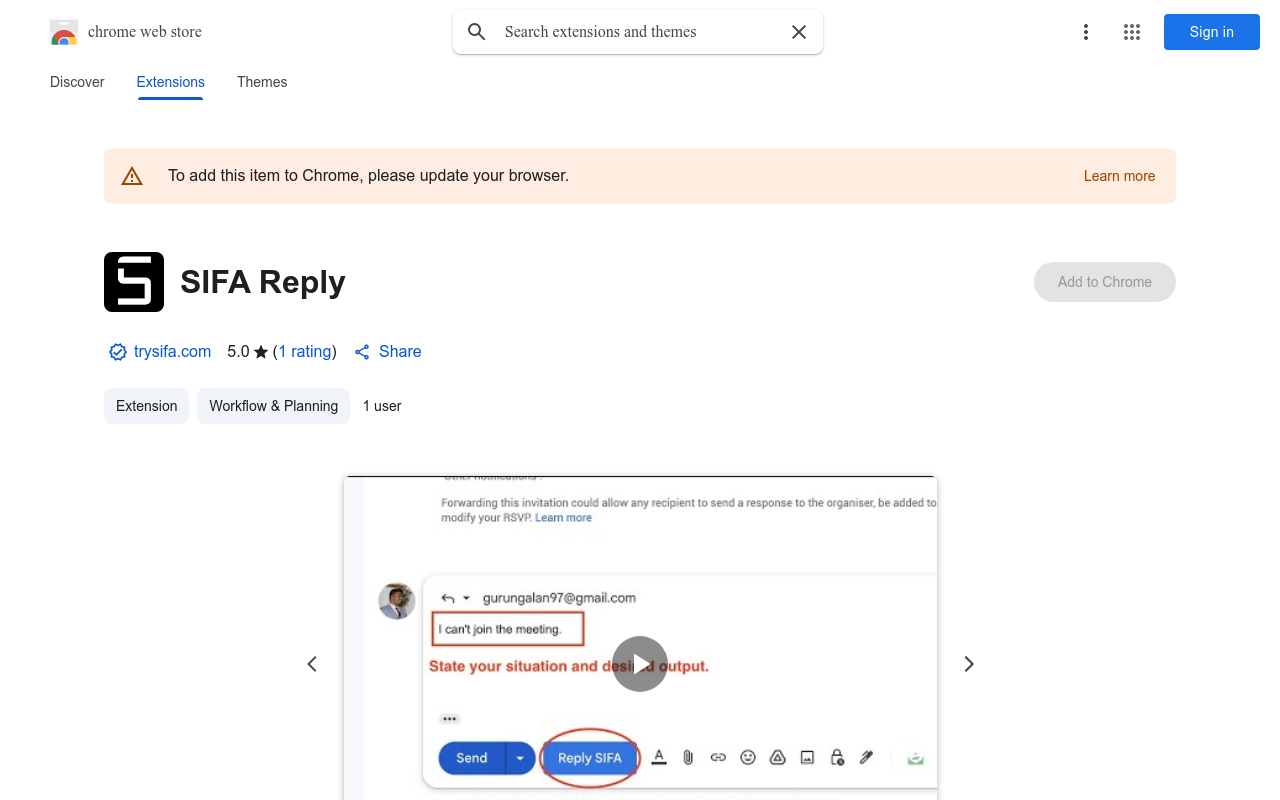Click the verified badge icon next to trysifa.com

[x=118, y=352]
